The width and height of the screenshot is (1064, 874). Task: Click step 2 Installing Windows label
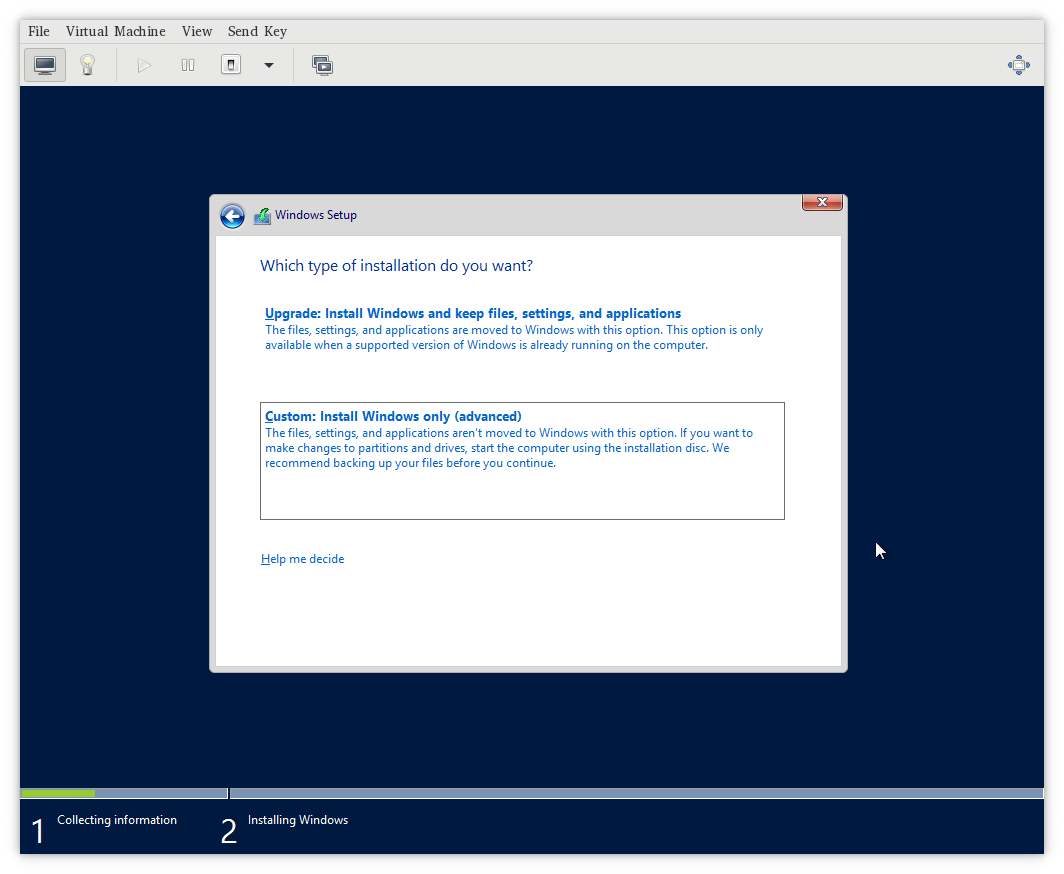coord(297,819)
